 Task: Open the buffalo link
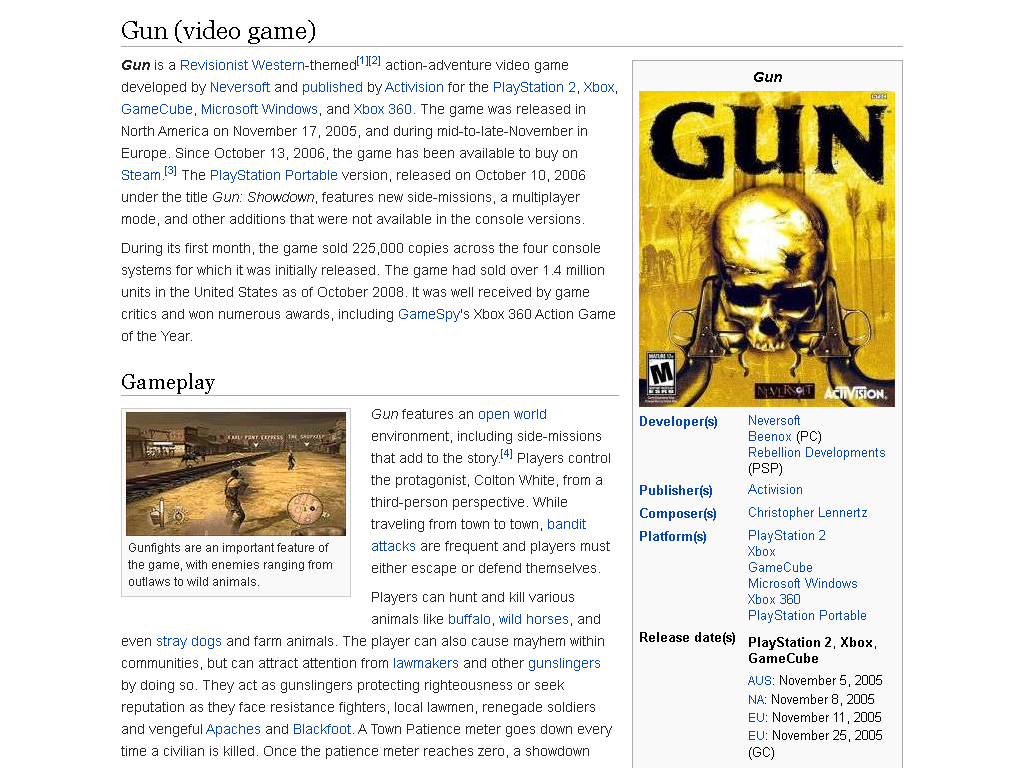click(x=469, y=619)
